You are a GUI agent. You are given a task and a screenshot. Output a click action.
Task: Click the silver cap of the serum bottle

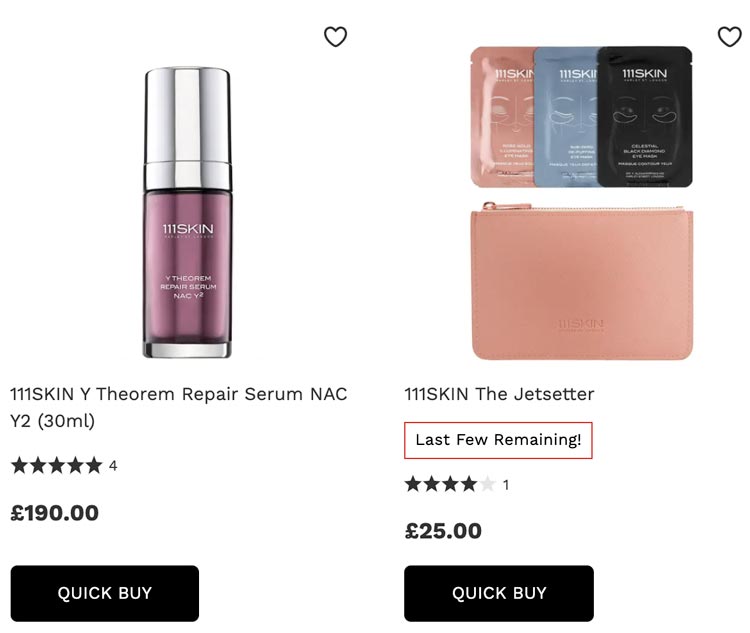[x=188, y=128]
